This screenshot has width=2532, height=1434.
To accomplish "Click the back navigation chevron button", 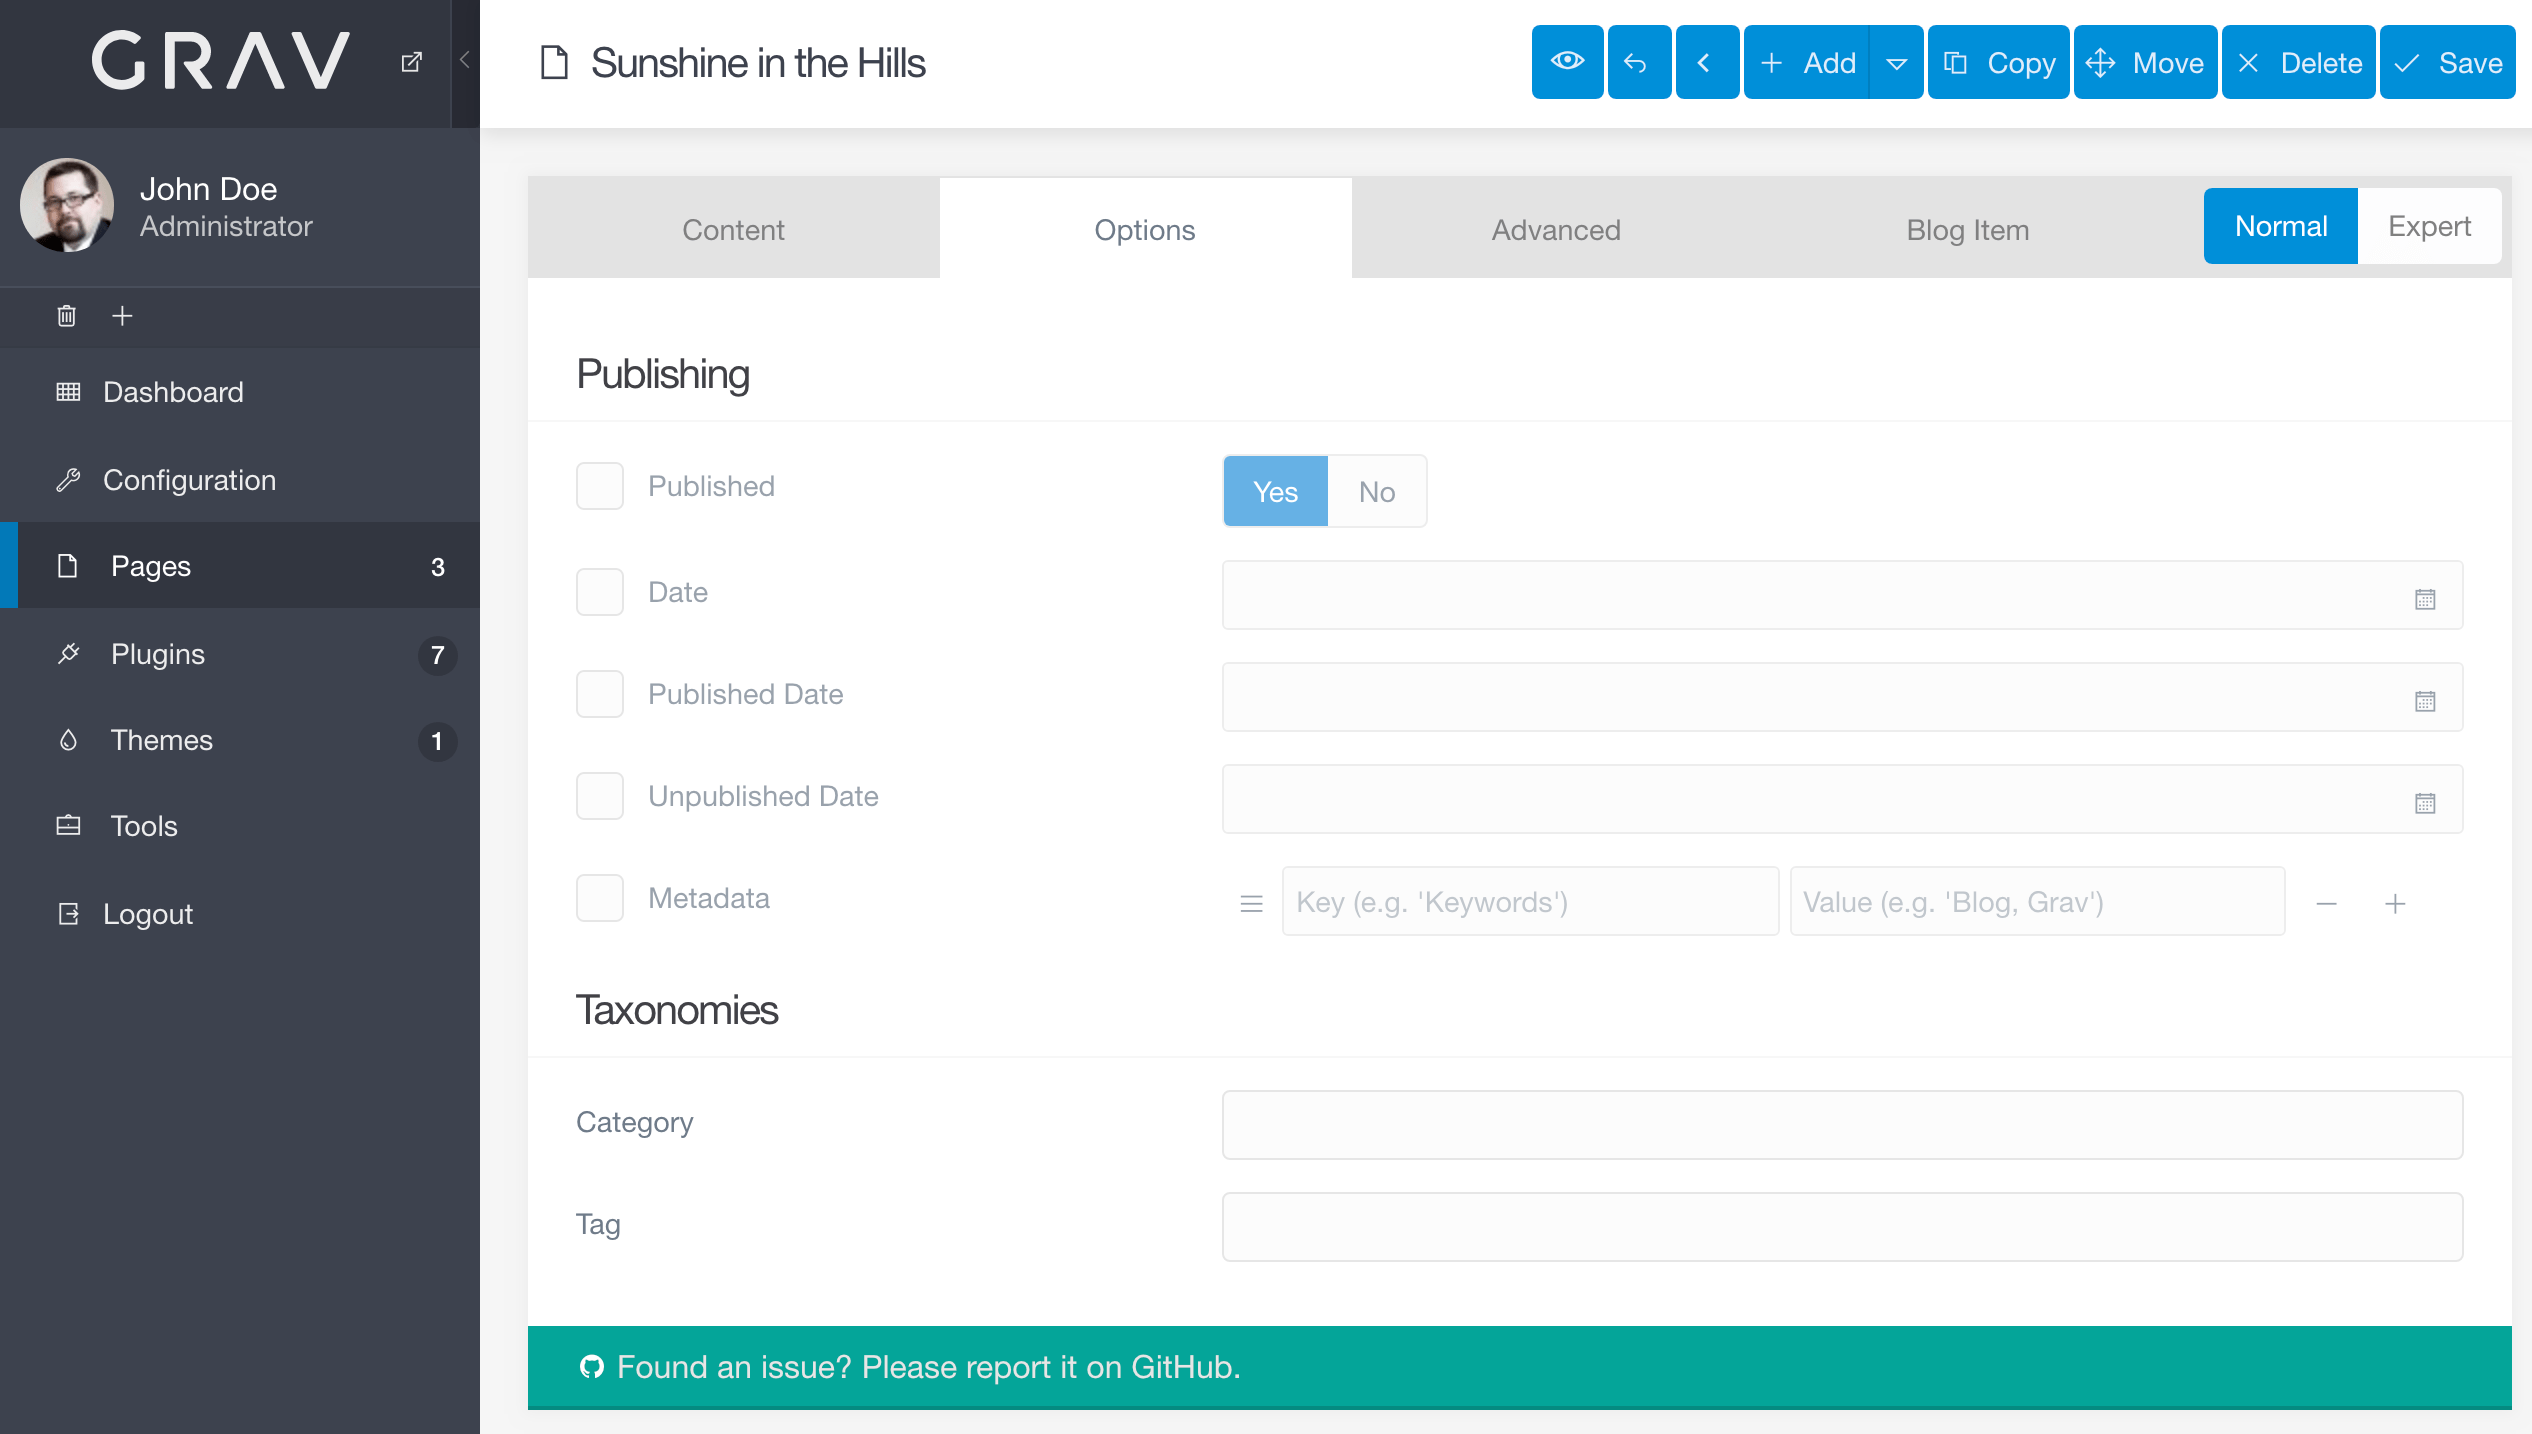I will coord(1707,62).
